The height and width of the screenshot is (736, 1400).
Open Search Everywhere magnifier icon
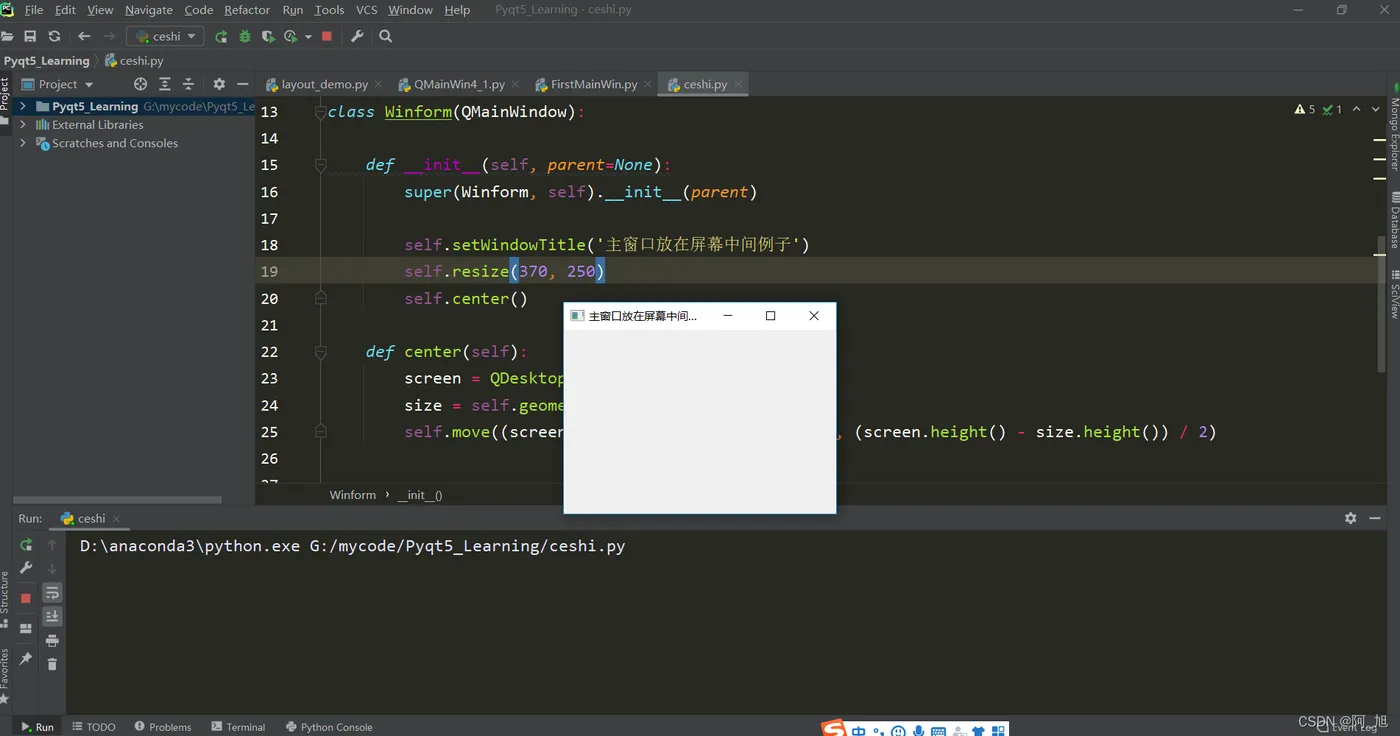coord(385,36)
